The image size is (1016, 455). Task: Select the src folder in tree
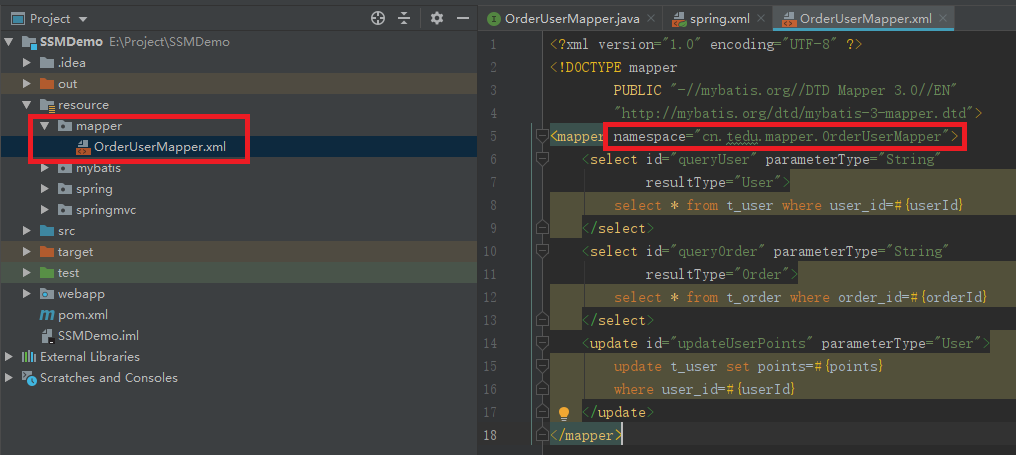point(67,231)
